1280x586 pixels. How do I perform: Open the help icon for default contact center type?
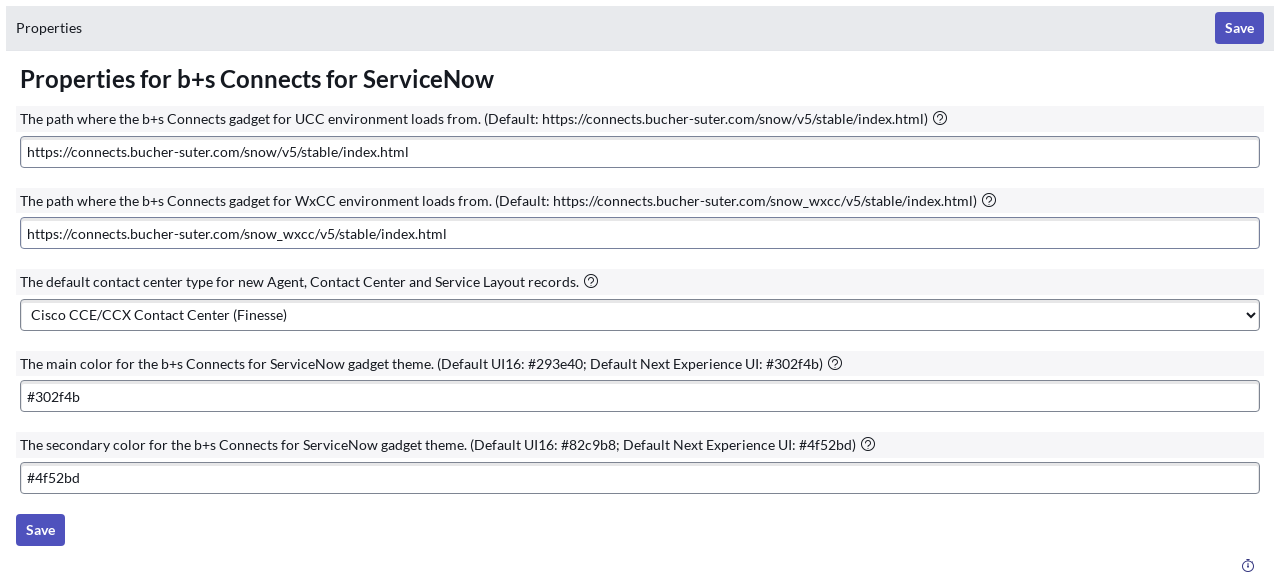(x=591, y=281)
